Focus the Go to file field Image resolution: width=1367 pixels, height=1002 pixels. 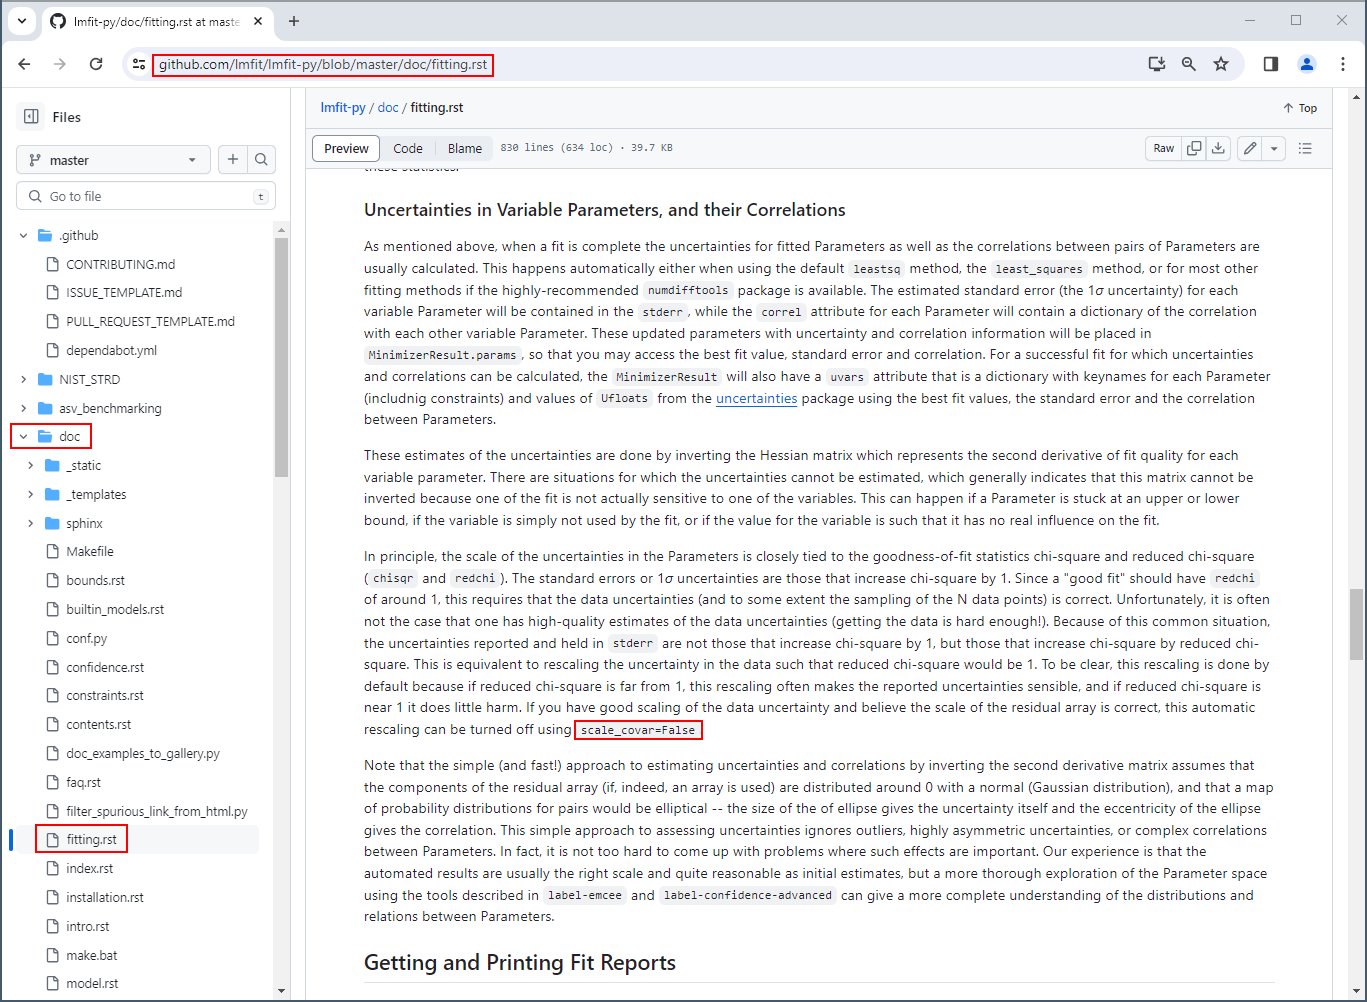[146, 196]
